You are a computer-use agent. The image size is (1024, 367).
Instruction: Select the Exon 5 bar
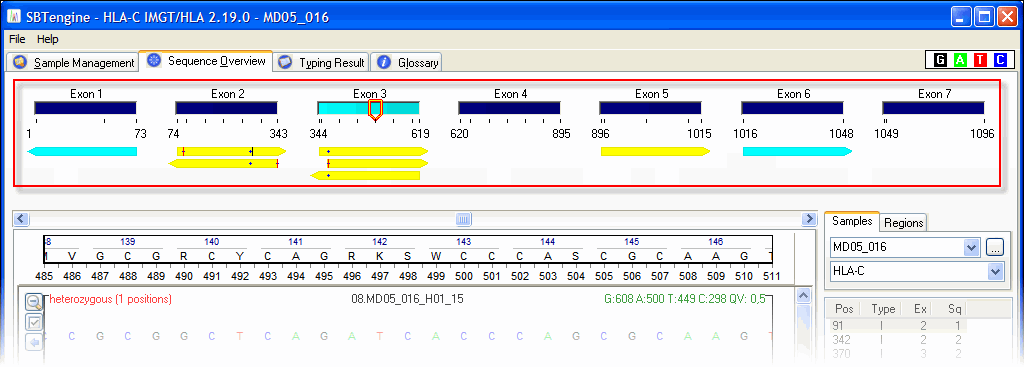pyautogui.click(x=650, y=108)
